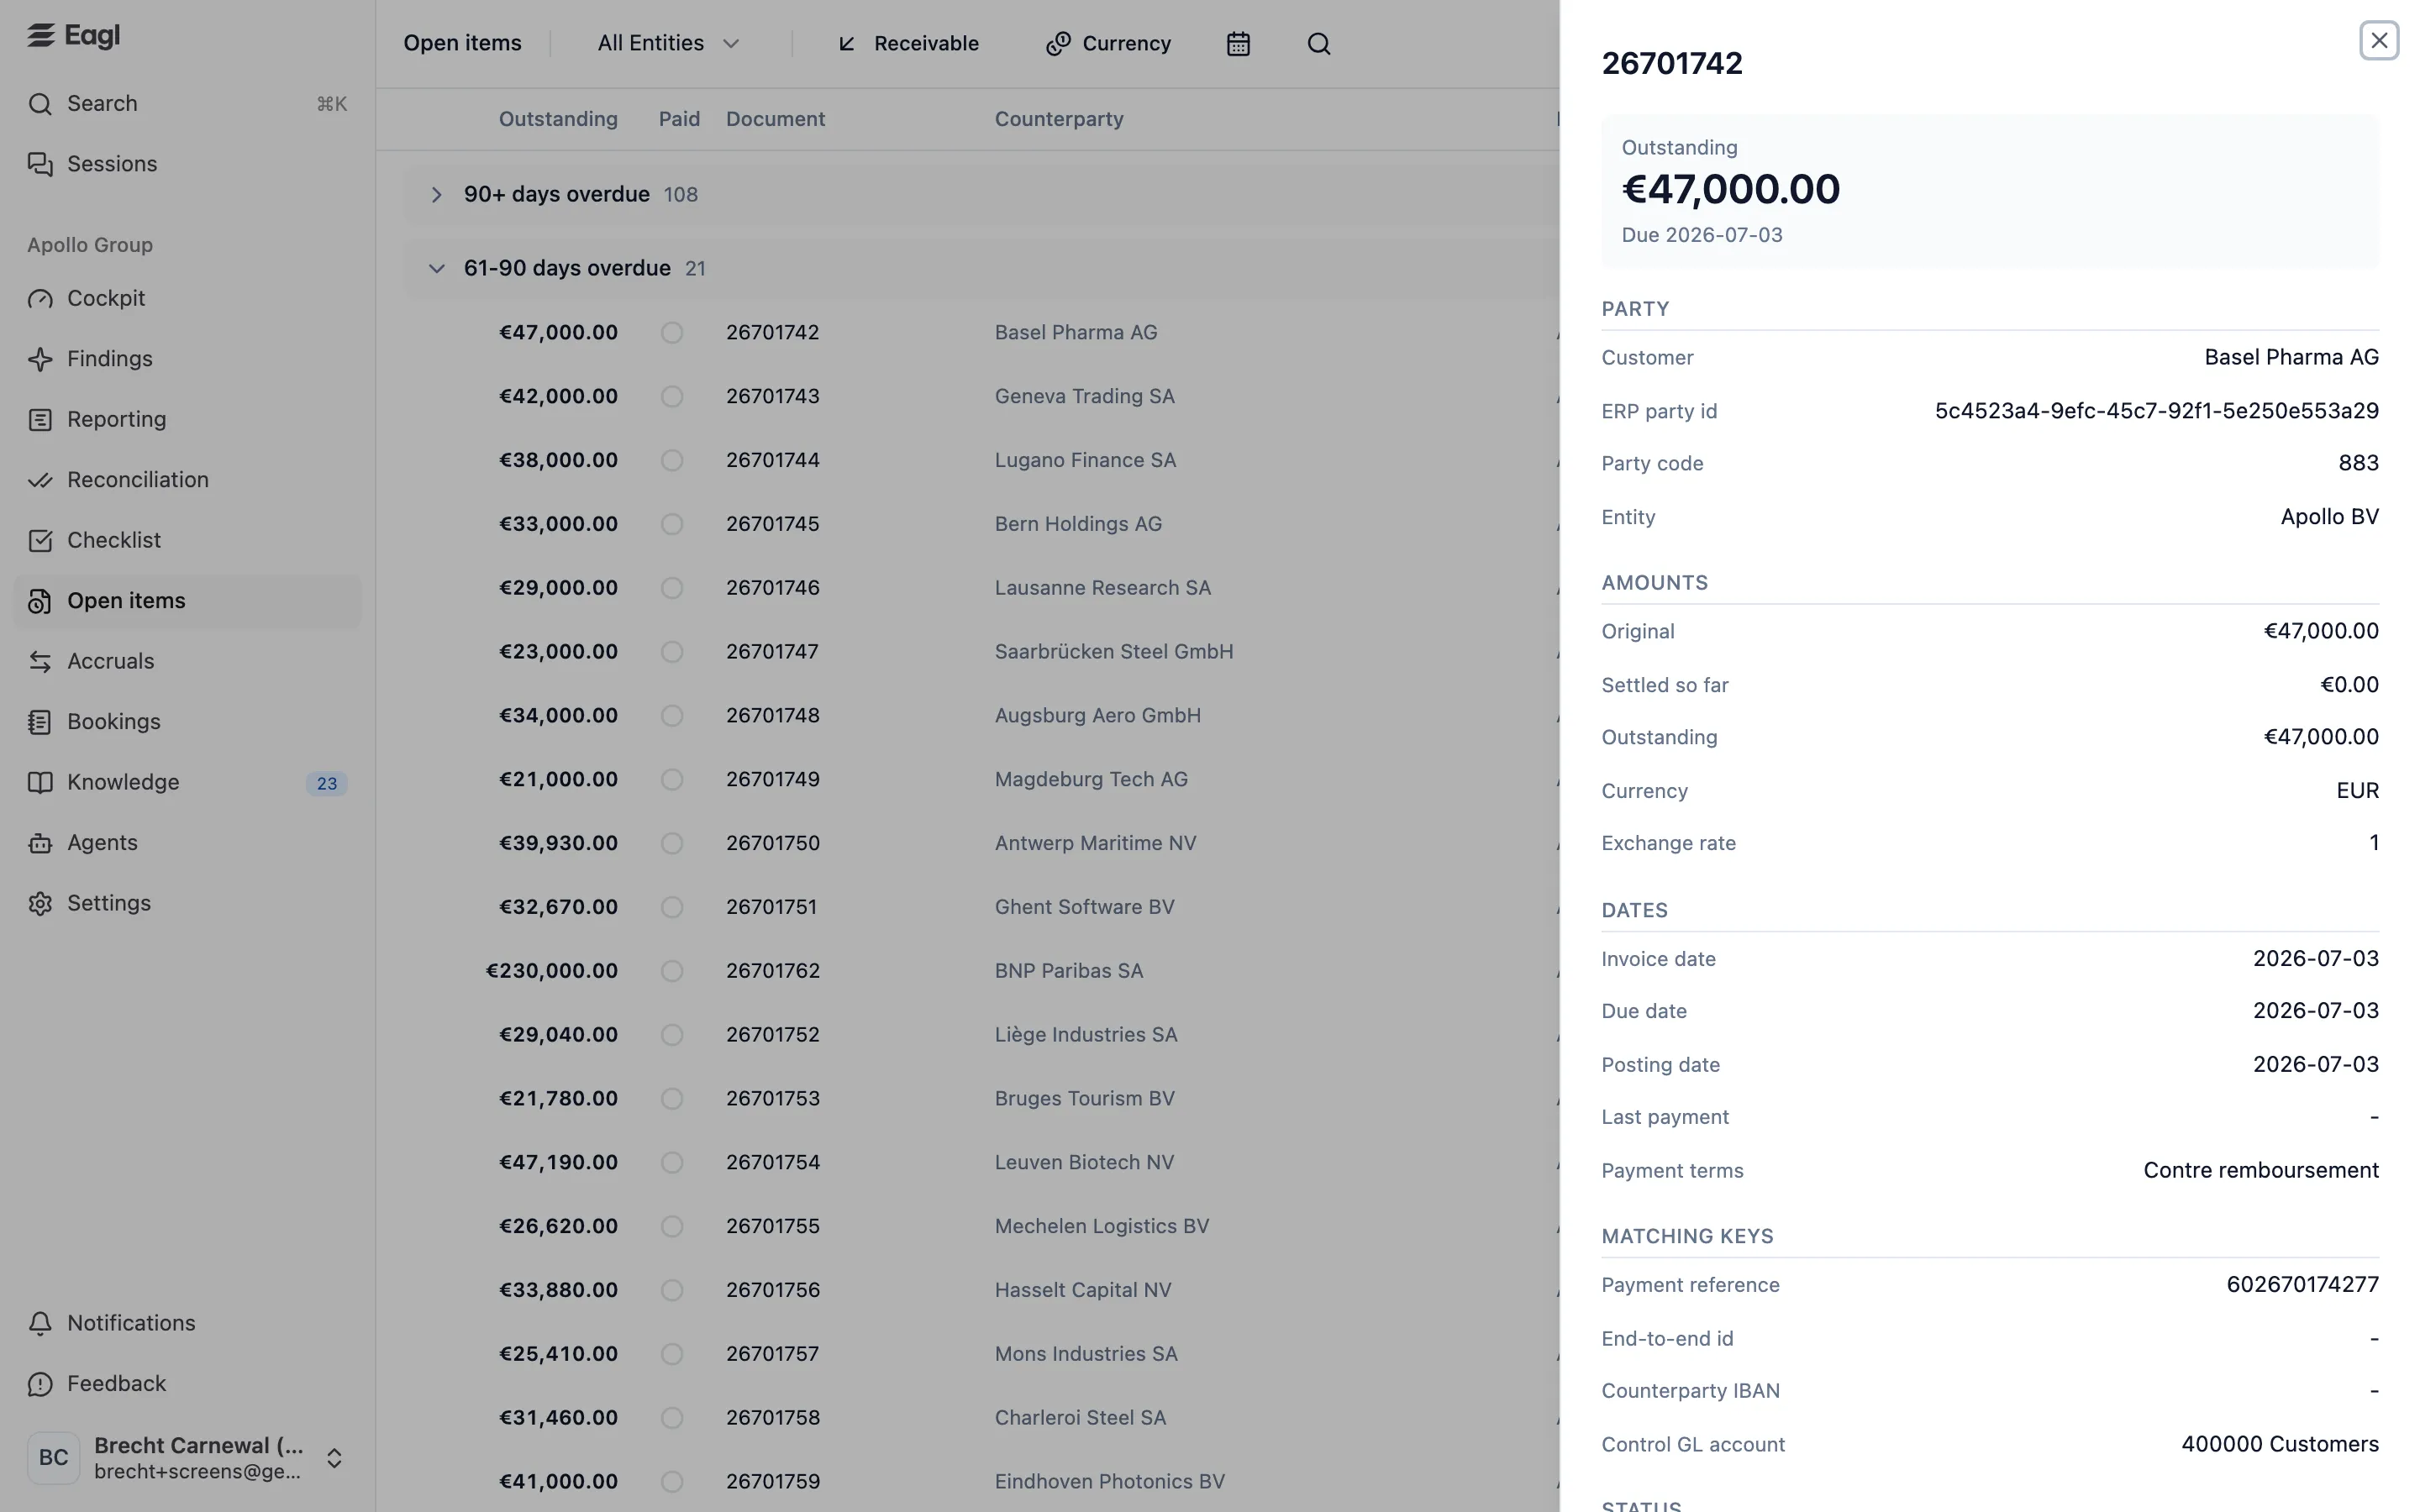Open Sessions chat icon
This screenshot has width=2420, height=1512.
[x=40, y=164]
